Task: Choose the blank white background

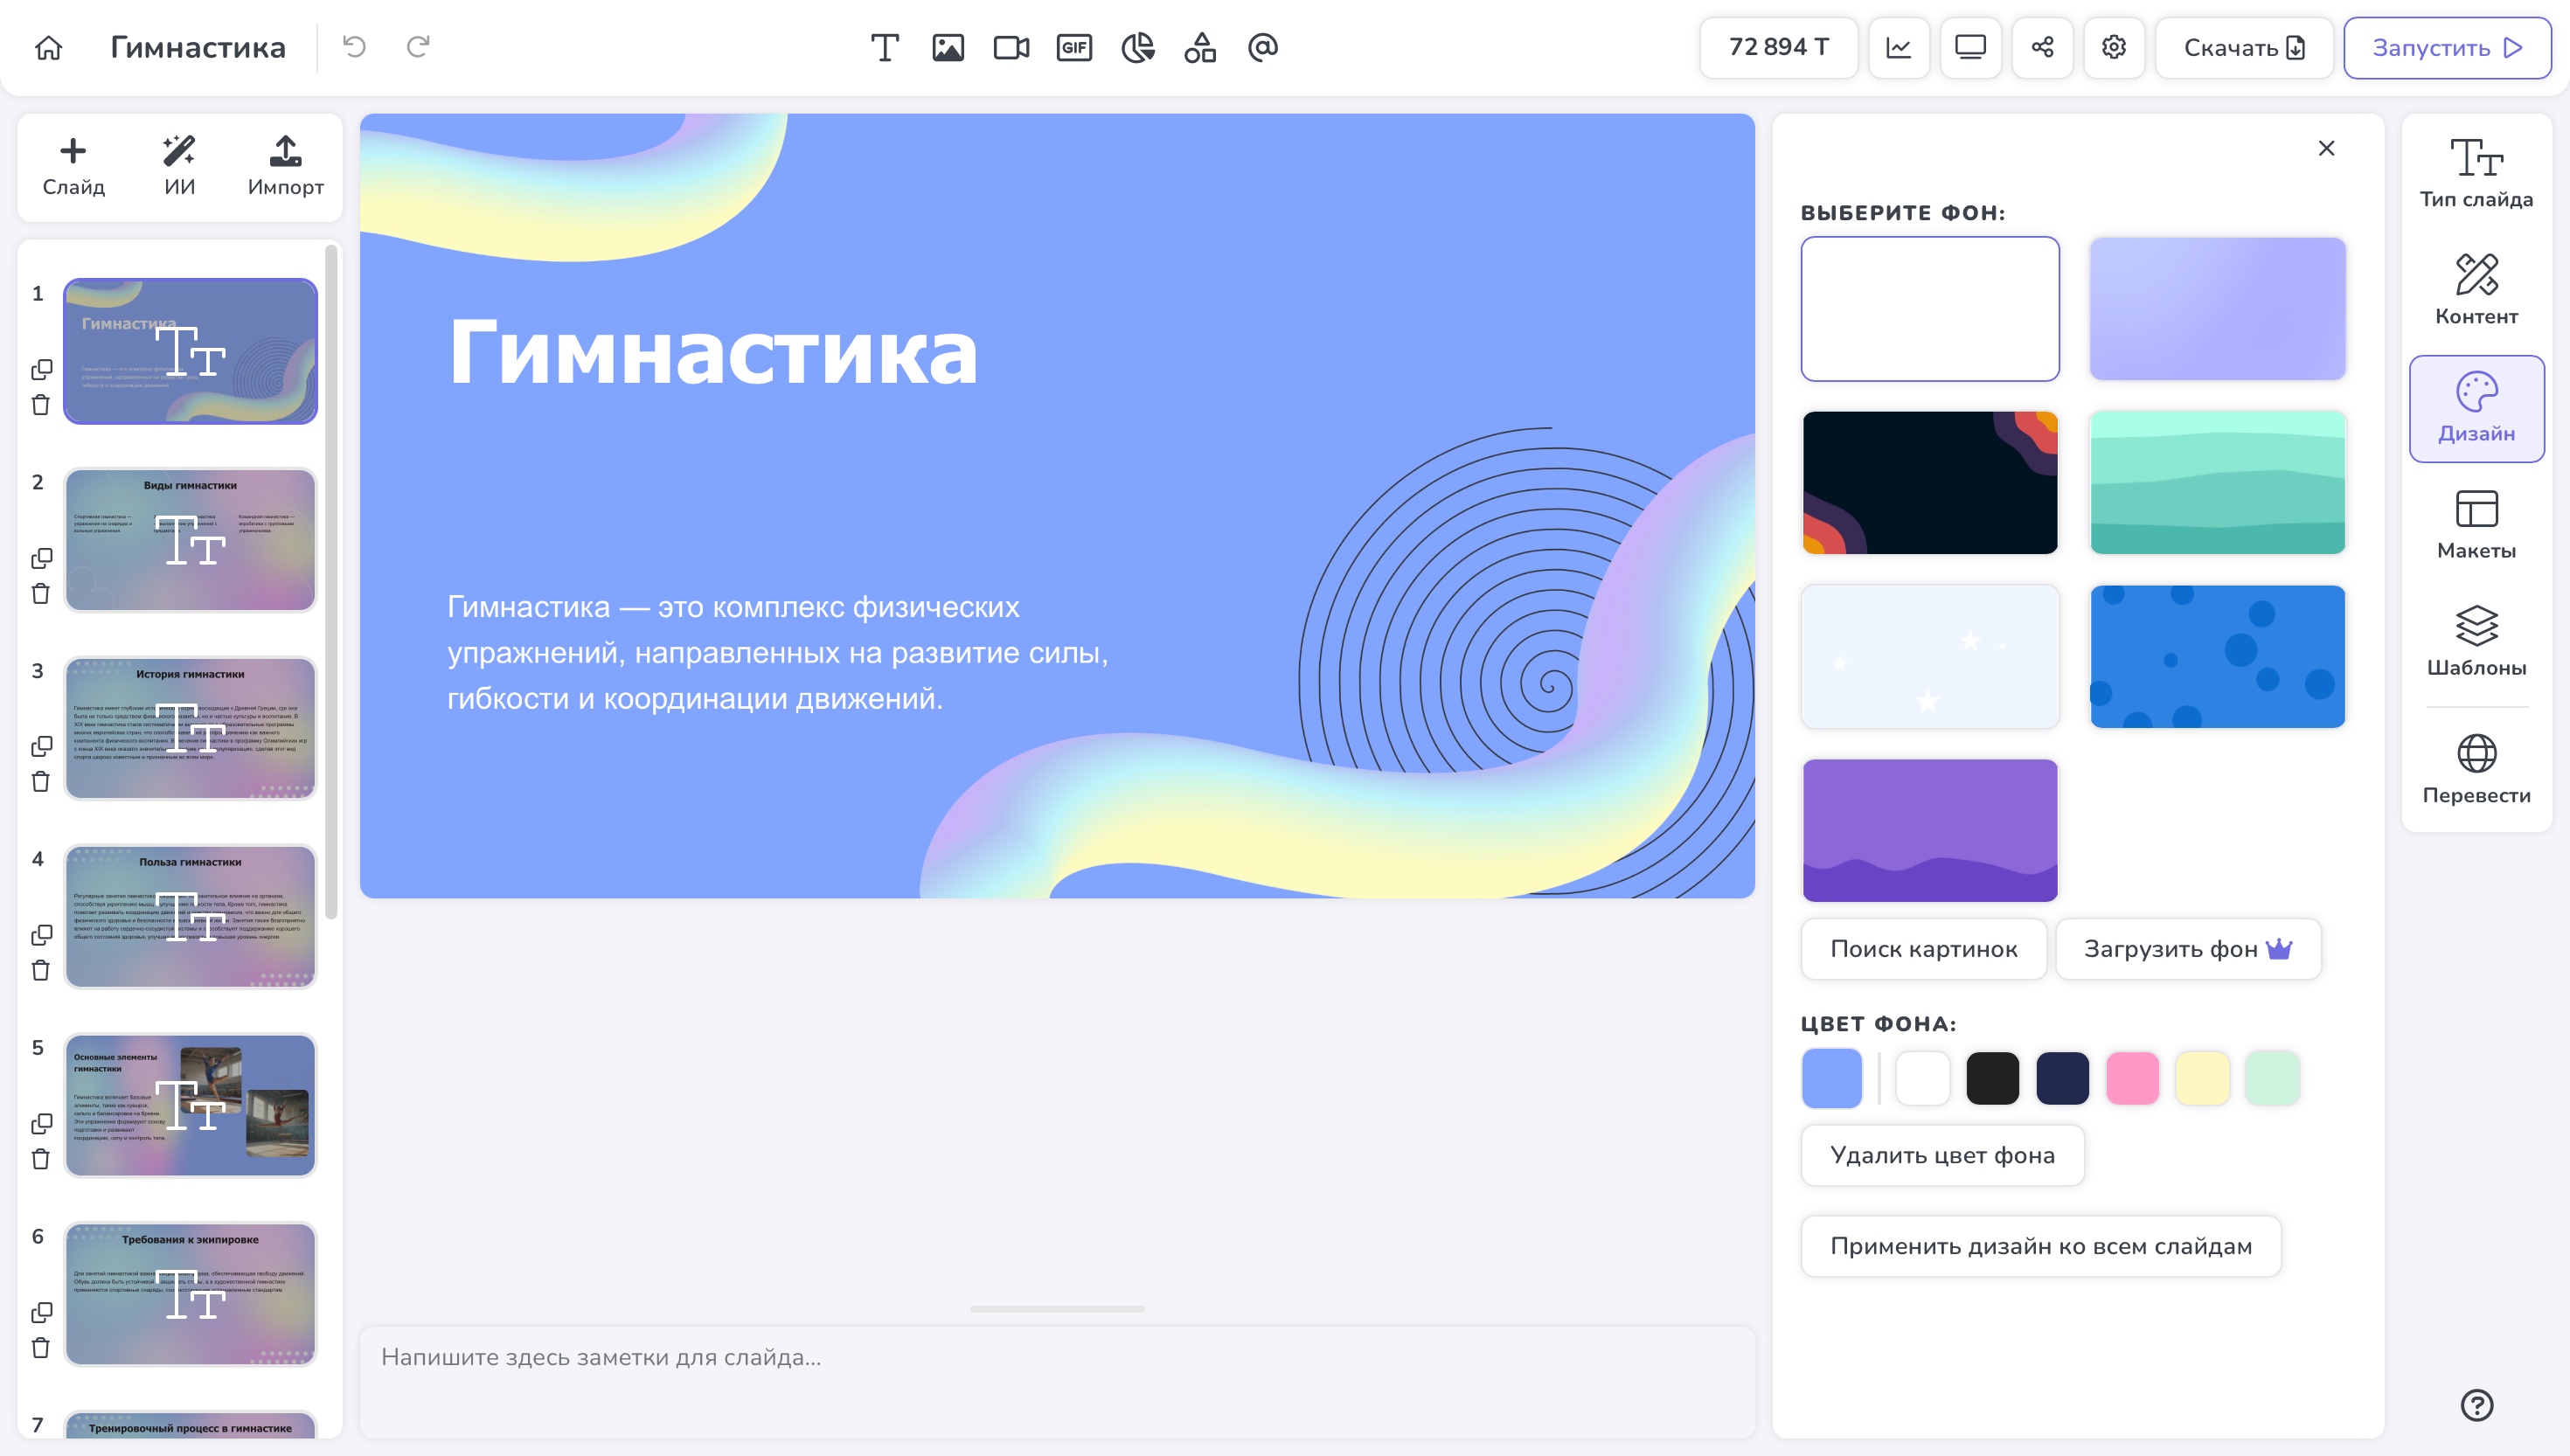Action: coord(1930,309)
